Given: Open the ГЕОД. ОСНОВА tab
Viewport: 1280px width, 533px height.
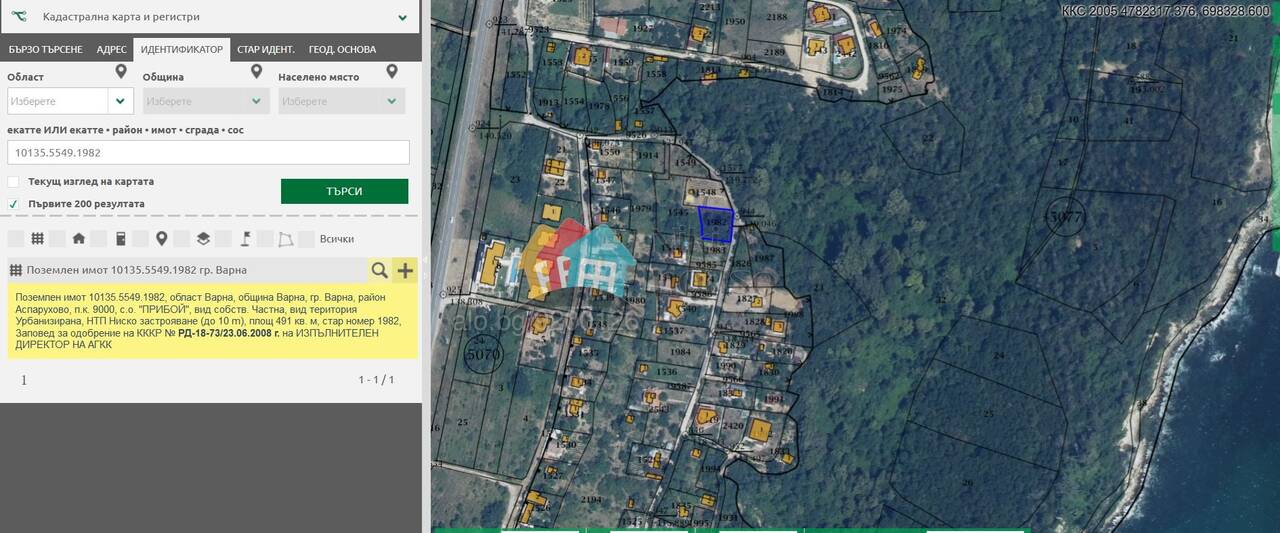Looking at the screenshot, I should [342, 49].
